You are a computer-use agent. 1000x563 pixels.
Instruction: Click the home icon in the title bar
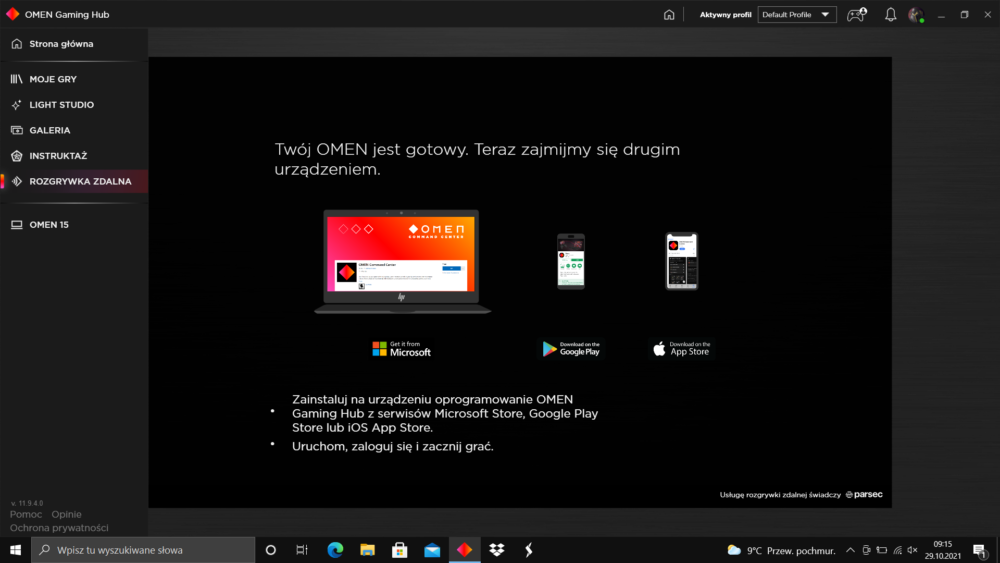(668, 15)
